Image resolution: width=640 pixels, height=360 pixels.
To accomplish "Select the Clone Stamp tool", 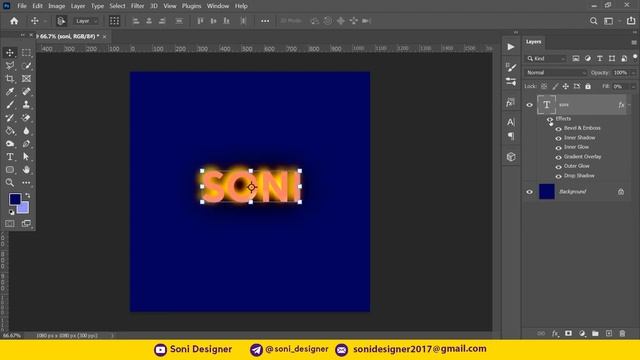I will point(26,105).
